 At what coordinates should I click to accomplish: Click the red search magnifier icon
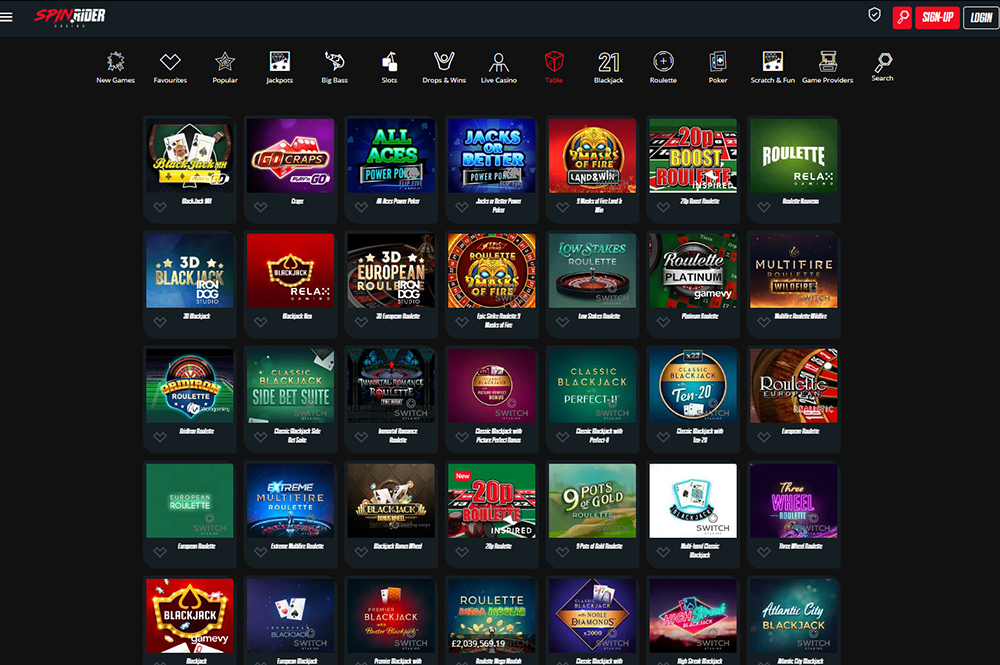pos(902,17)
